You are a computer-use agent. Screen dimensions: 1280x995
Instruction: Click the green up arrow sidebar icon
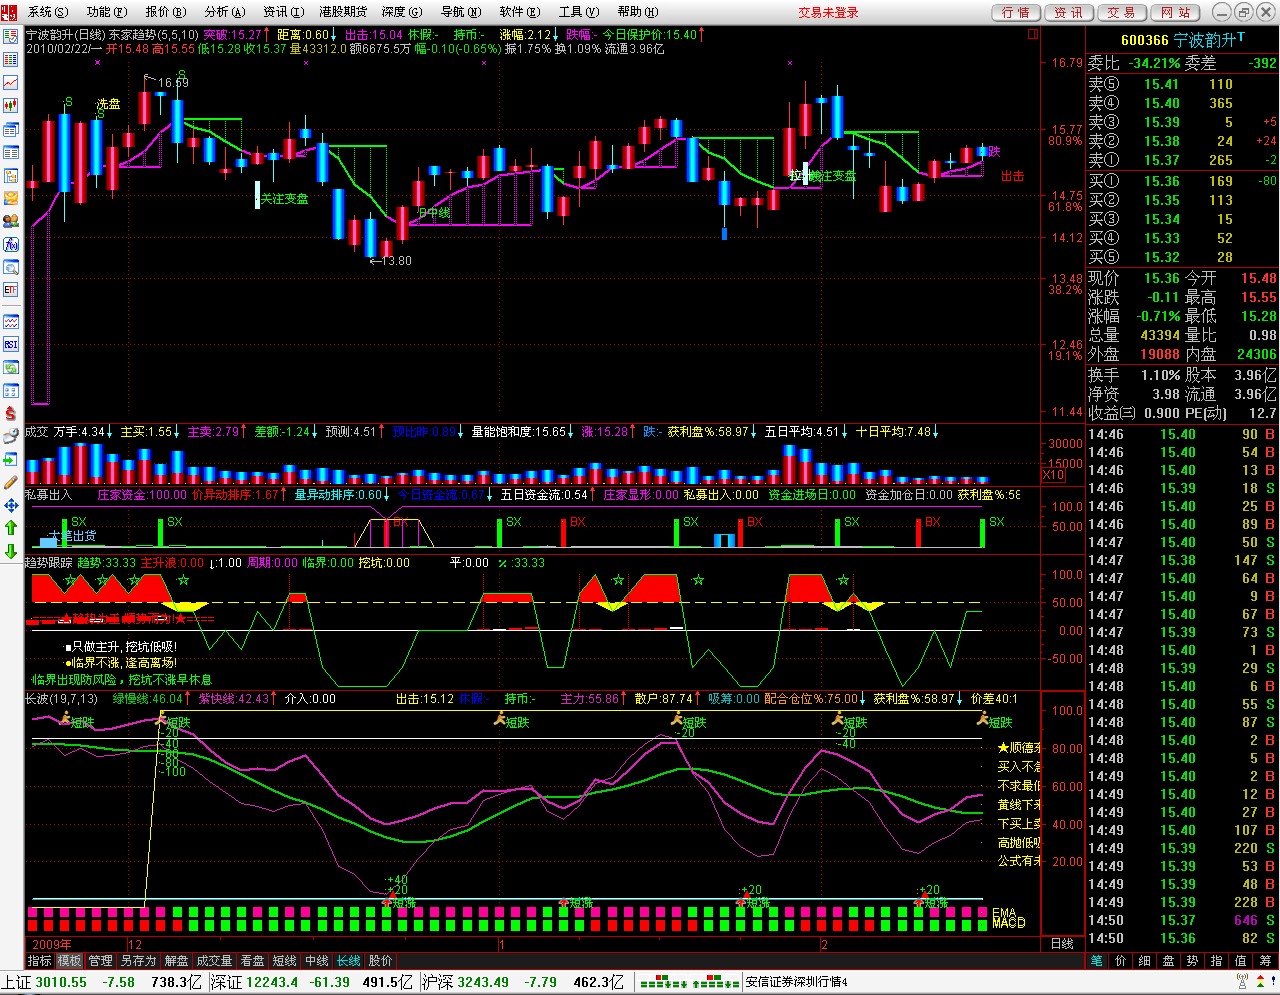pyautogui.click(x=11, y=528)
